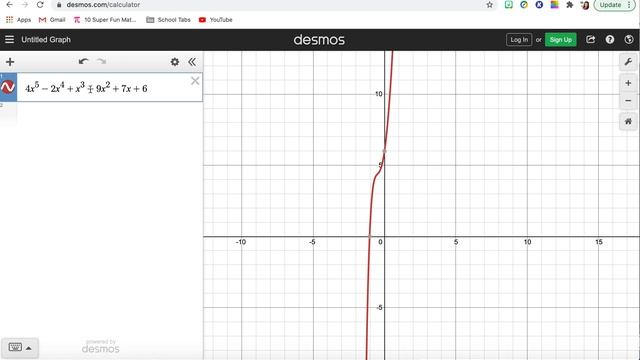Go forward in the browser

(24, 5)
